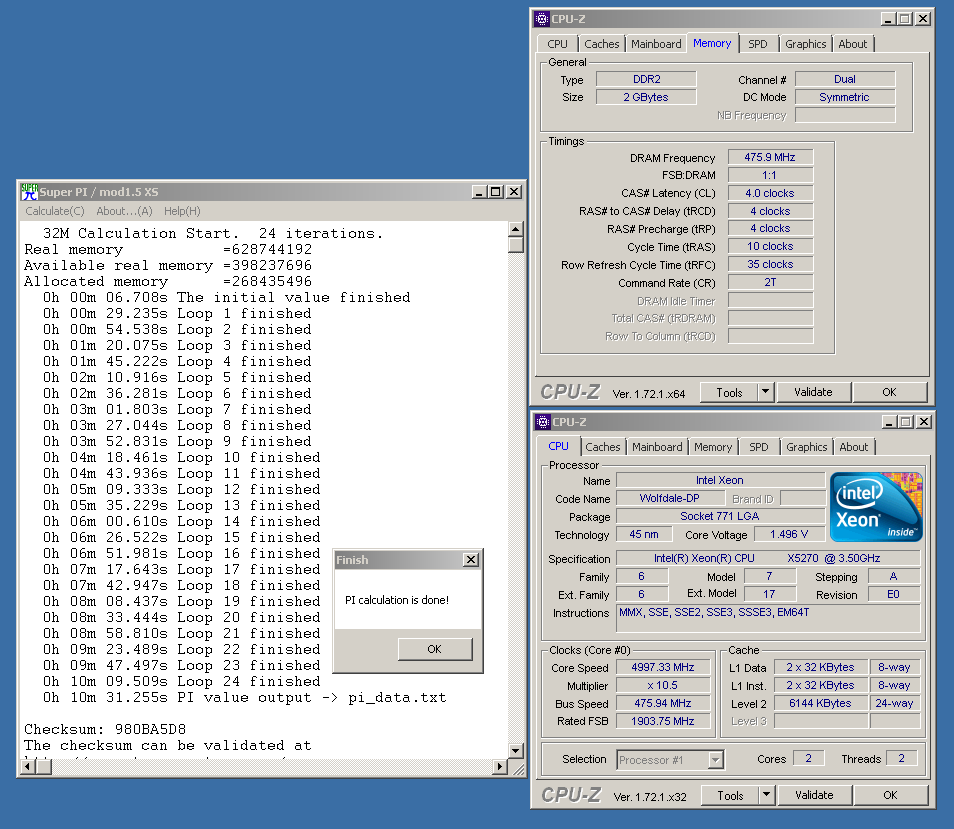Click the Core Speed value 4997.33 MHz
The height and width of the screenshot is (829, 954).
tap(663, 667)
